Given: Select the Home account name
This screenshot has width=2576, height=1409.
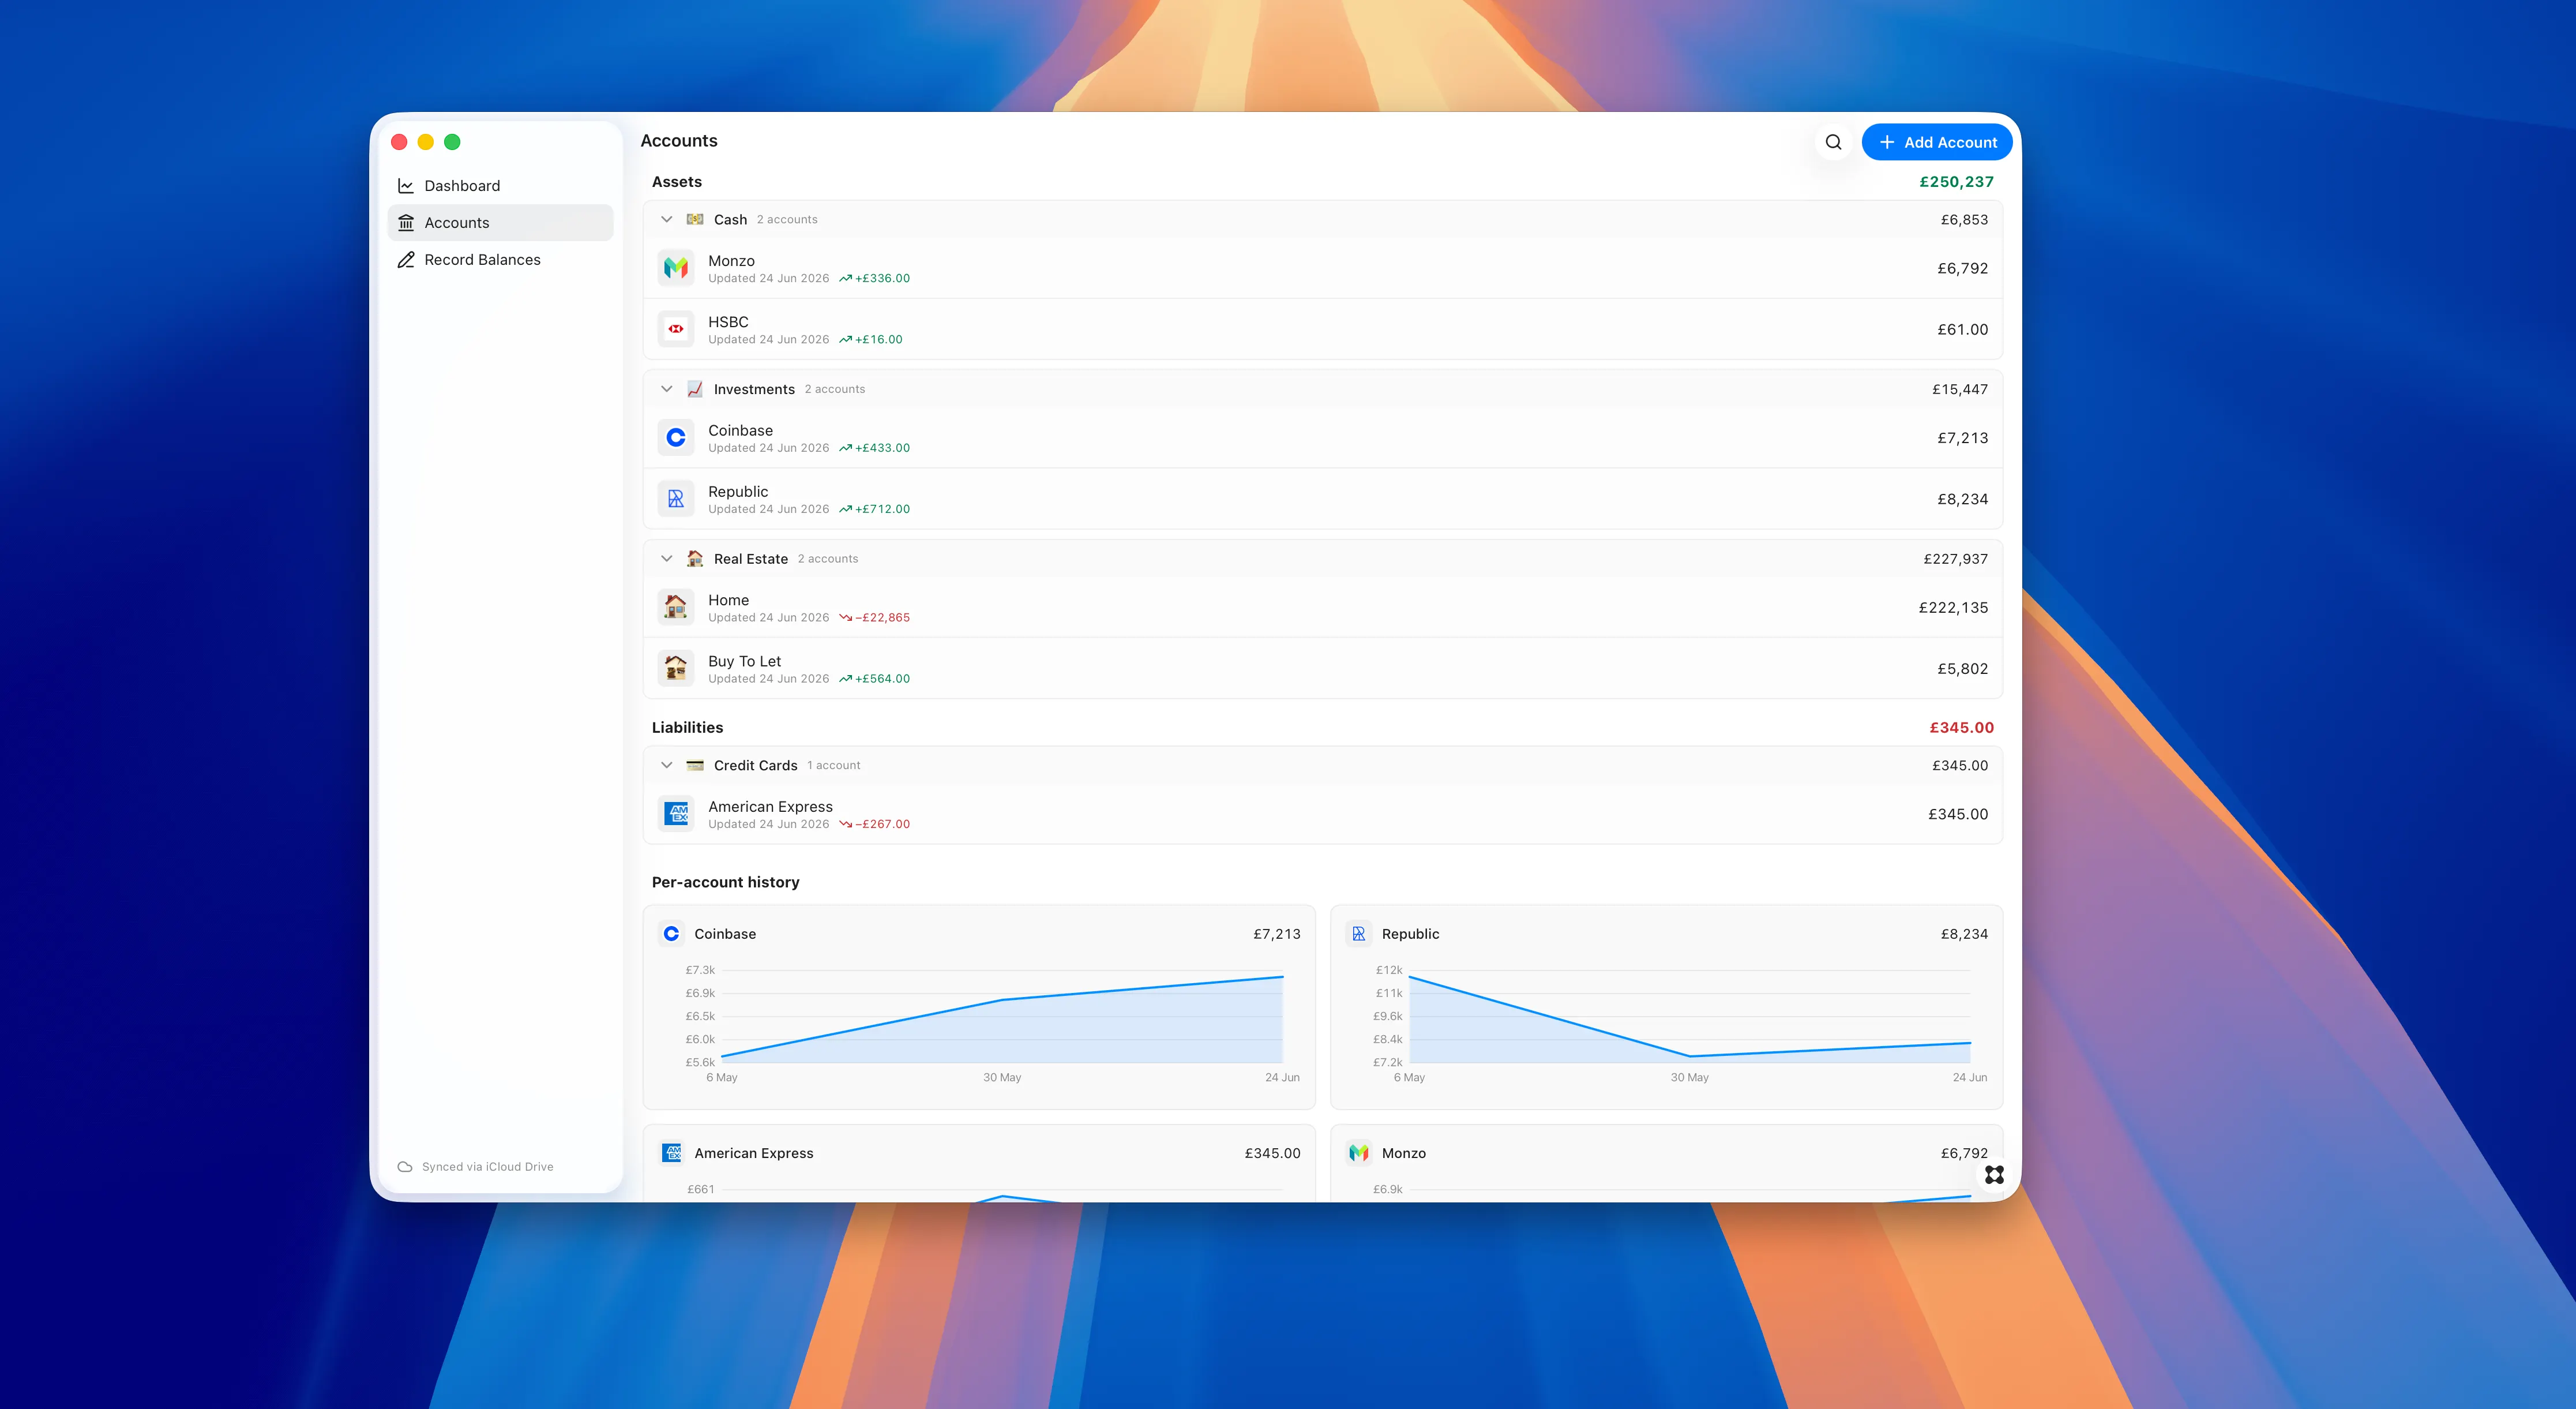Looking at the screenshot, I should (728, 600).
